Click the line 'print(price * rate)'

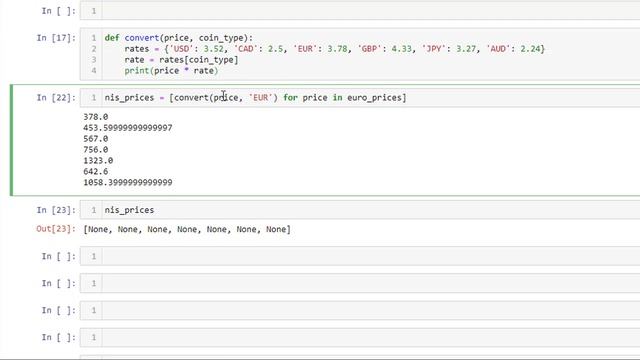click(x=171, y=71)
